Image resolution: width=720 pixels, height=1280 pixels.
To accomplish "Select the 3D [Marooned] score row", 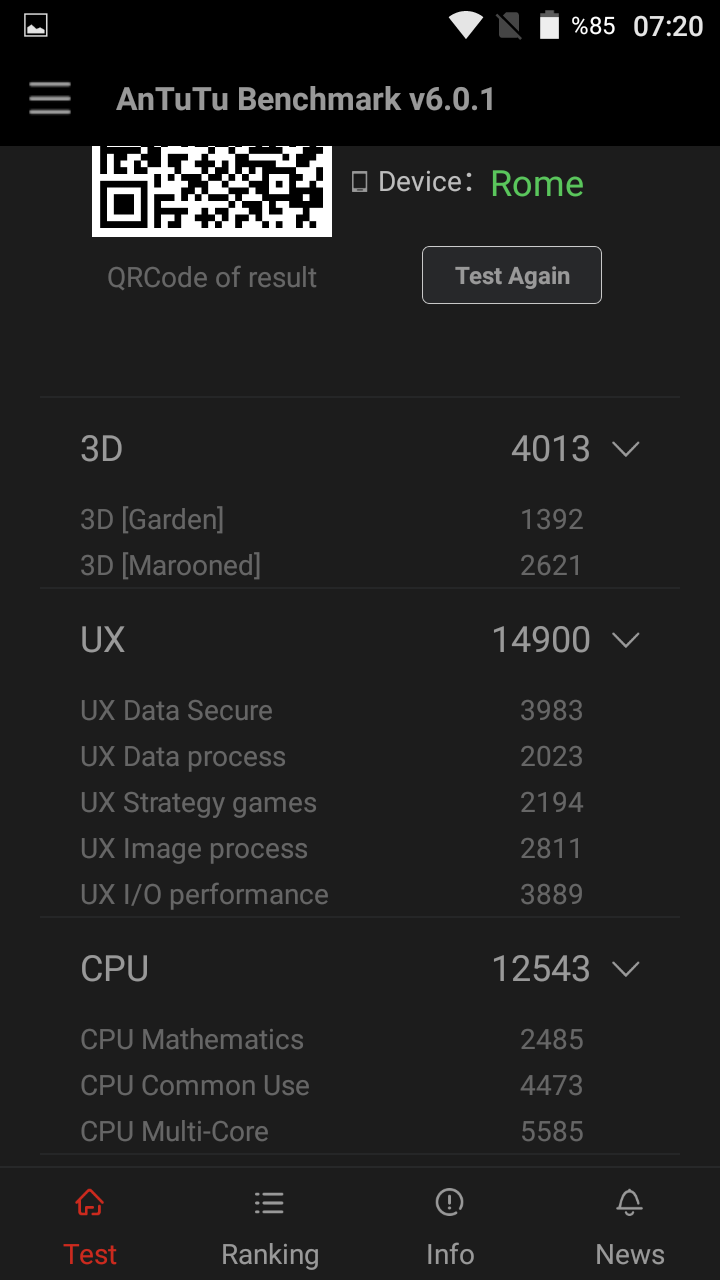I will click(x=360, y=565).
